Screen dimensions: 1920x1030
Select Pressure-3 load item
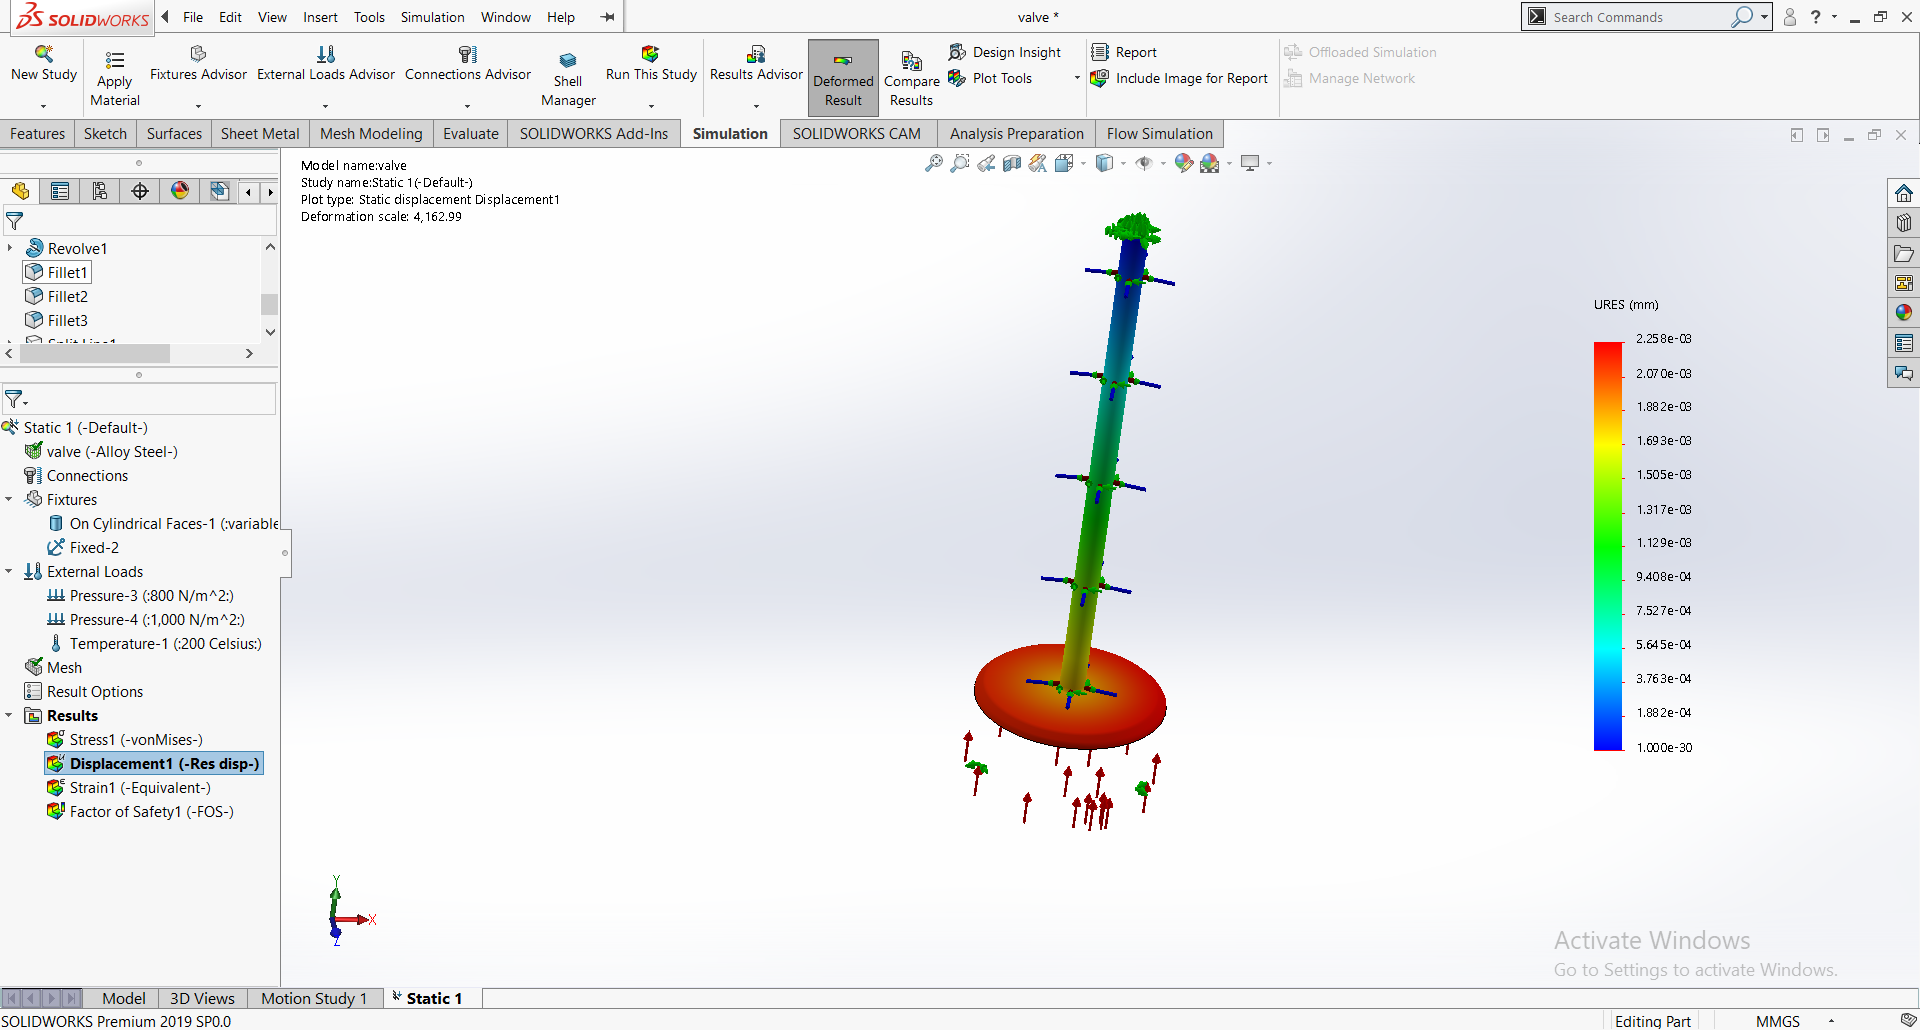140,595
